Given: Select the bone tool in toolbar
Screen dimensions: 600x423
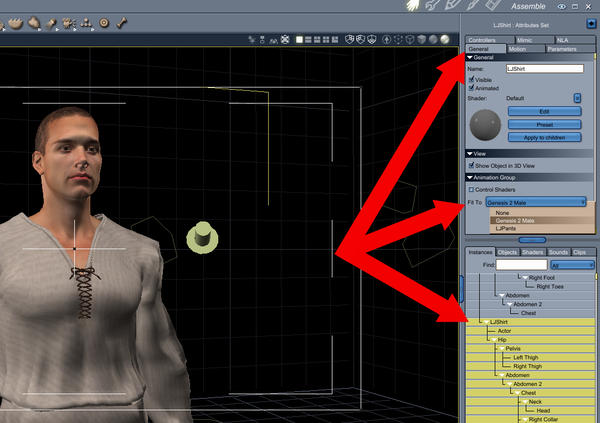Looking at the screenshot, I should (122, 23).
